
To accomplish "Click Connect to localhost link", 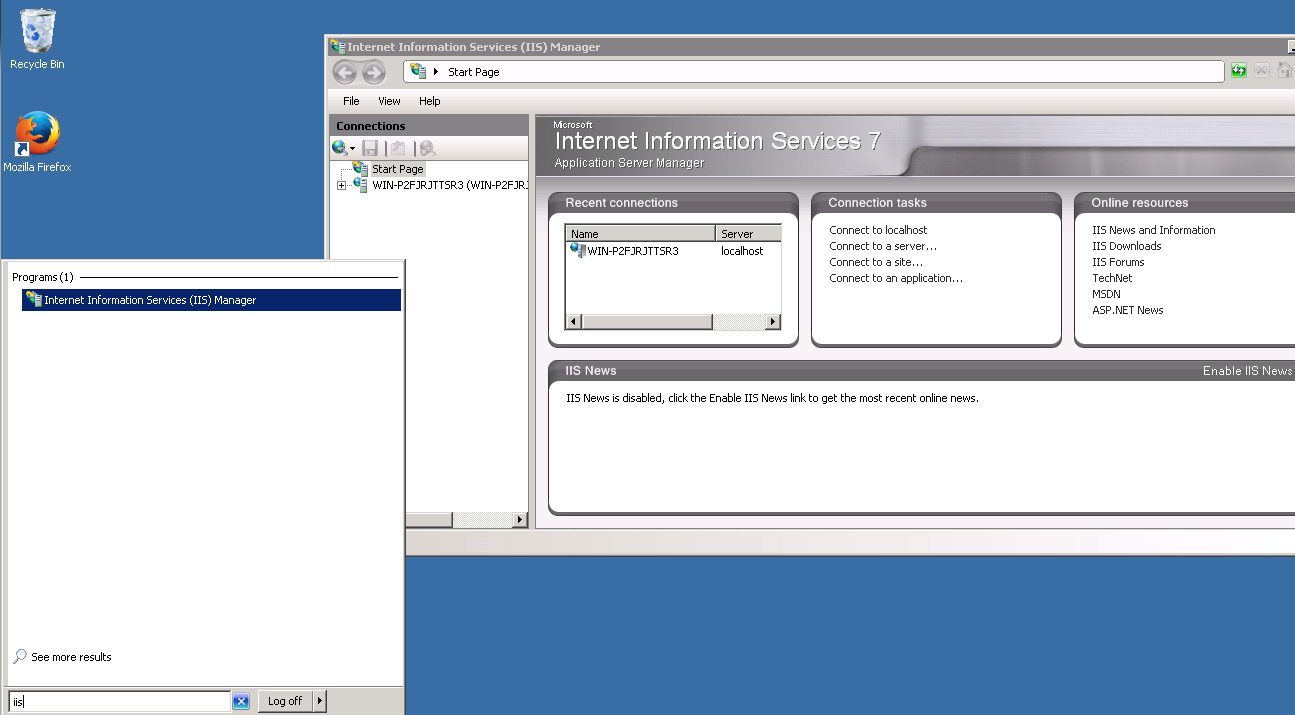I will click(878, 230).
